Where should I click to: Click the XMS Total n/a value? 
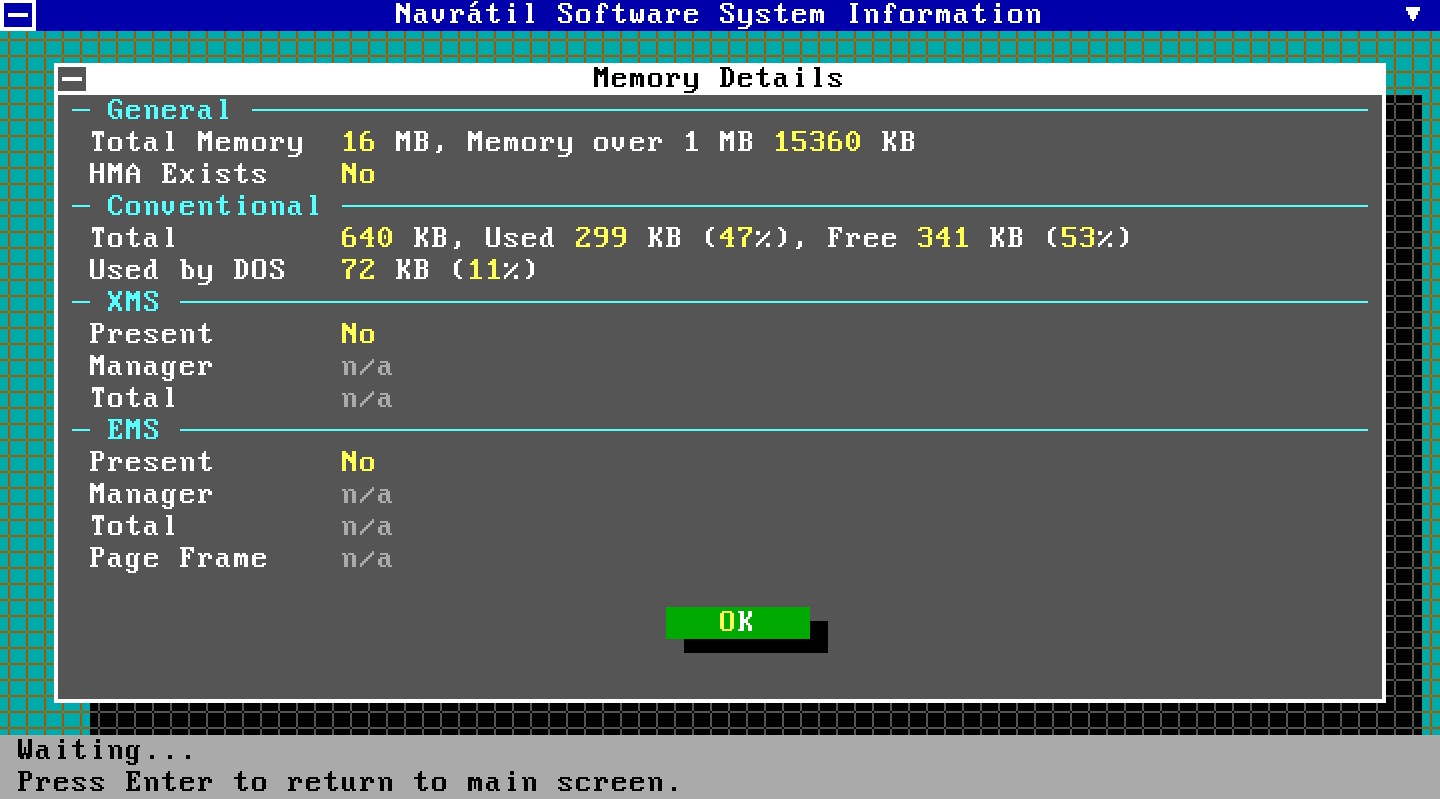[367, 399]
